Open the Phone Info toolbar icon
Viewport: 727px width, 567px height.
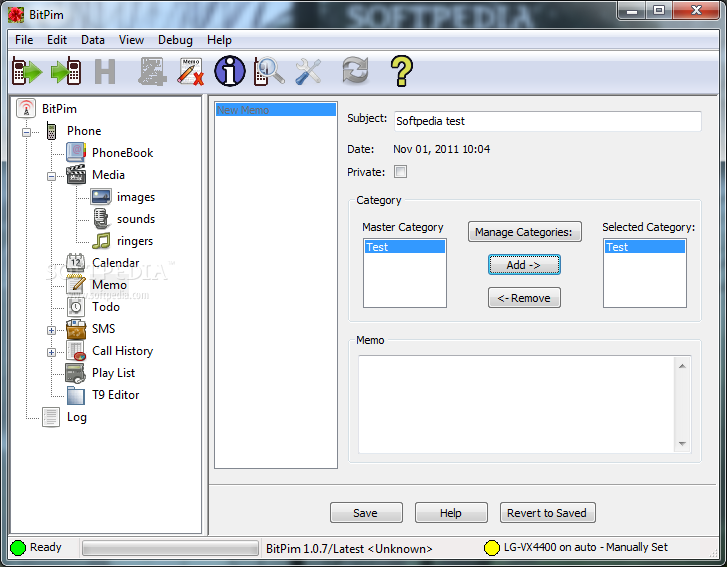coord(230,71)
